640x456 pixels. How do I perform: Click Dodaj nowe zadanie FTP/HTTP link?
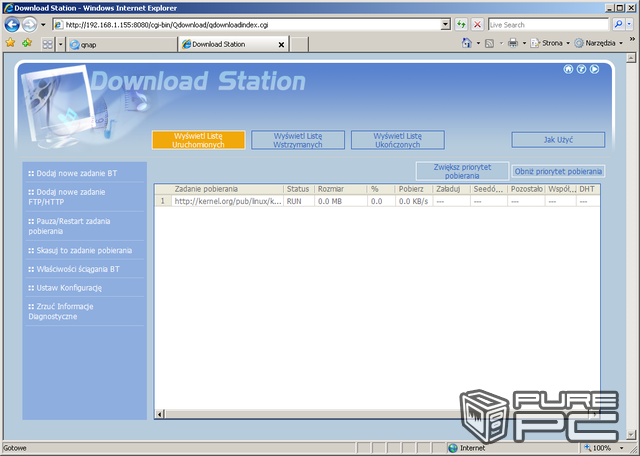point(67,197)
